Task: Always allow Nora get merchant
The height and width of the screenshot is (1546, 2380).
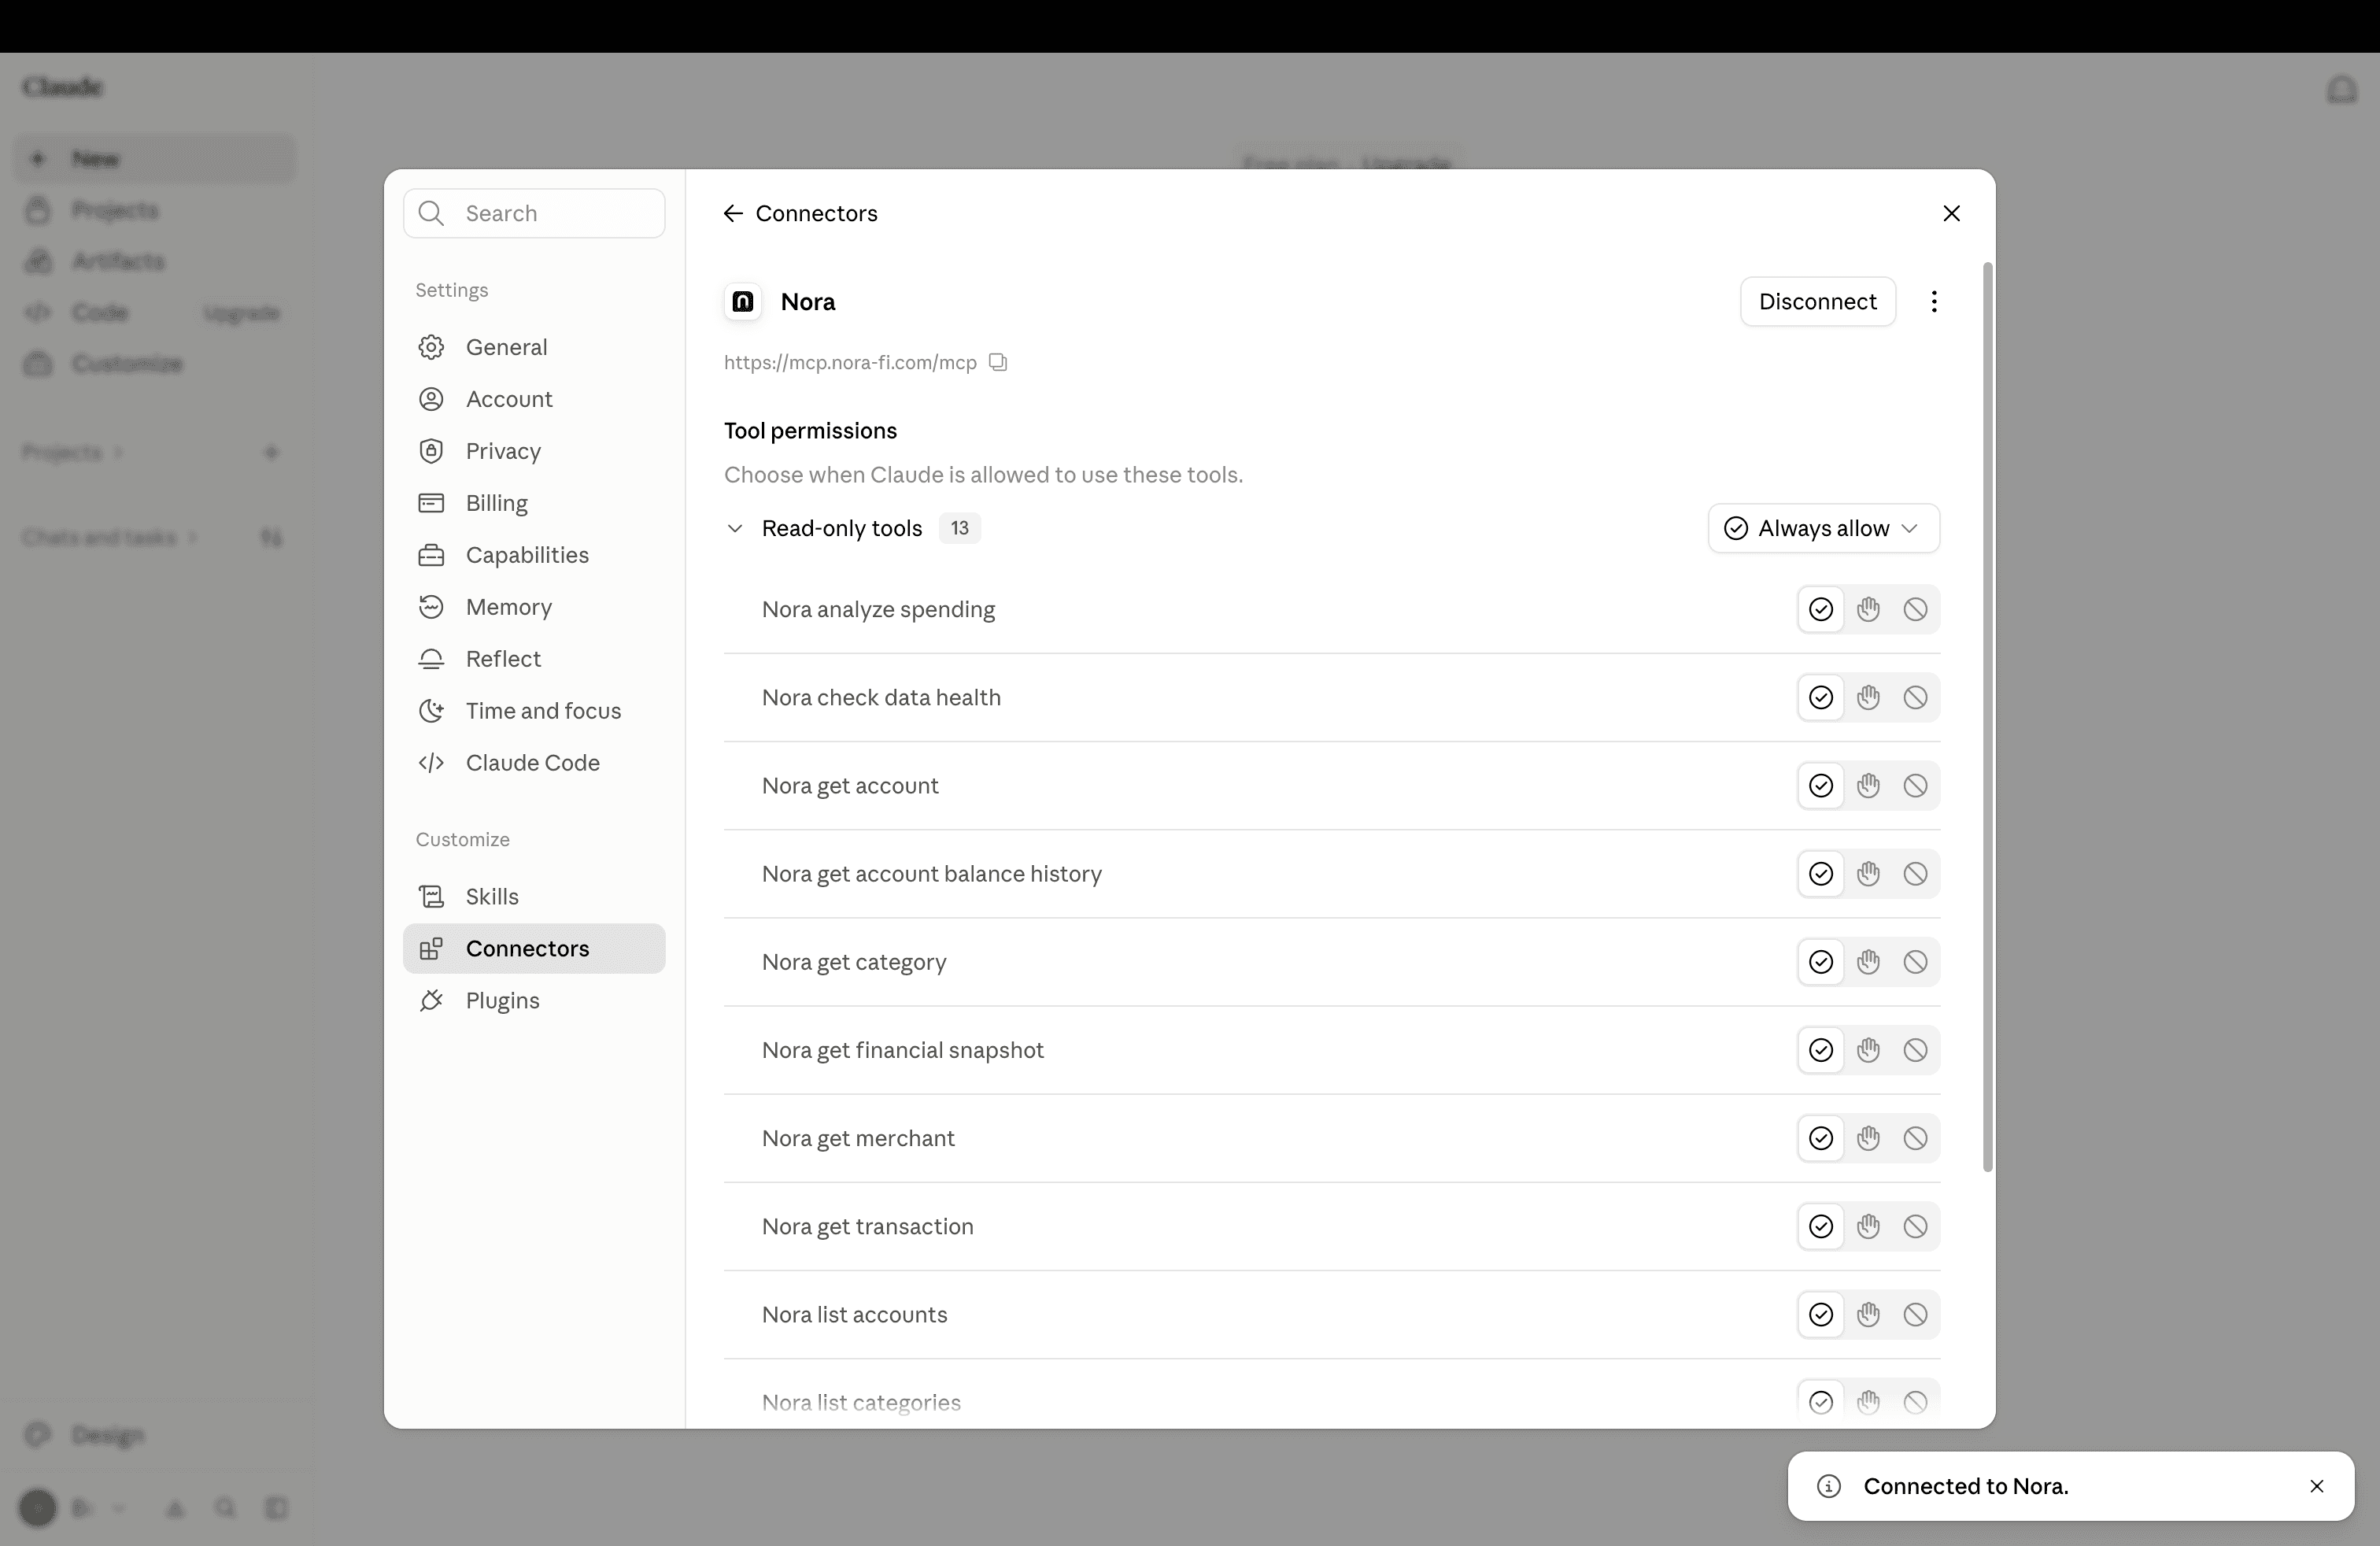Action: tap(1821, 1137)
